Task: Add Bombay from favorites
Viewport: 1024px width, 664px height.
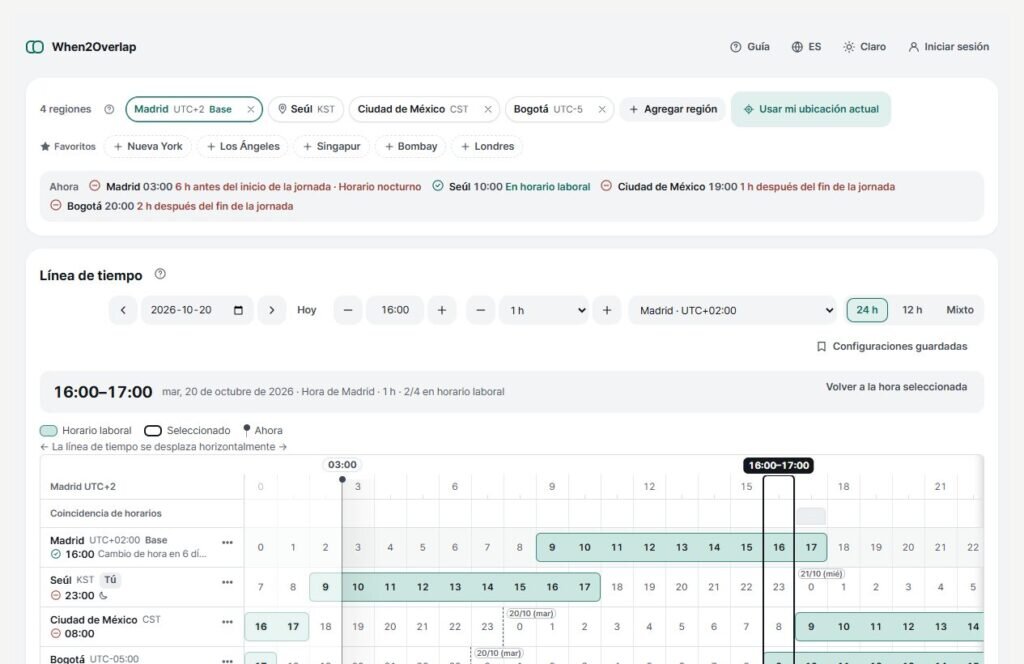Action: (x=411, y=146)
